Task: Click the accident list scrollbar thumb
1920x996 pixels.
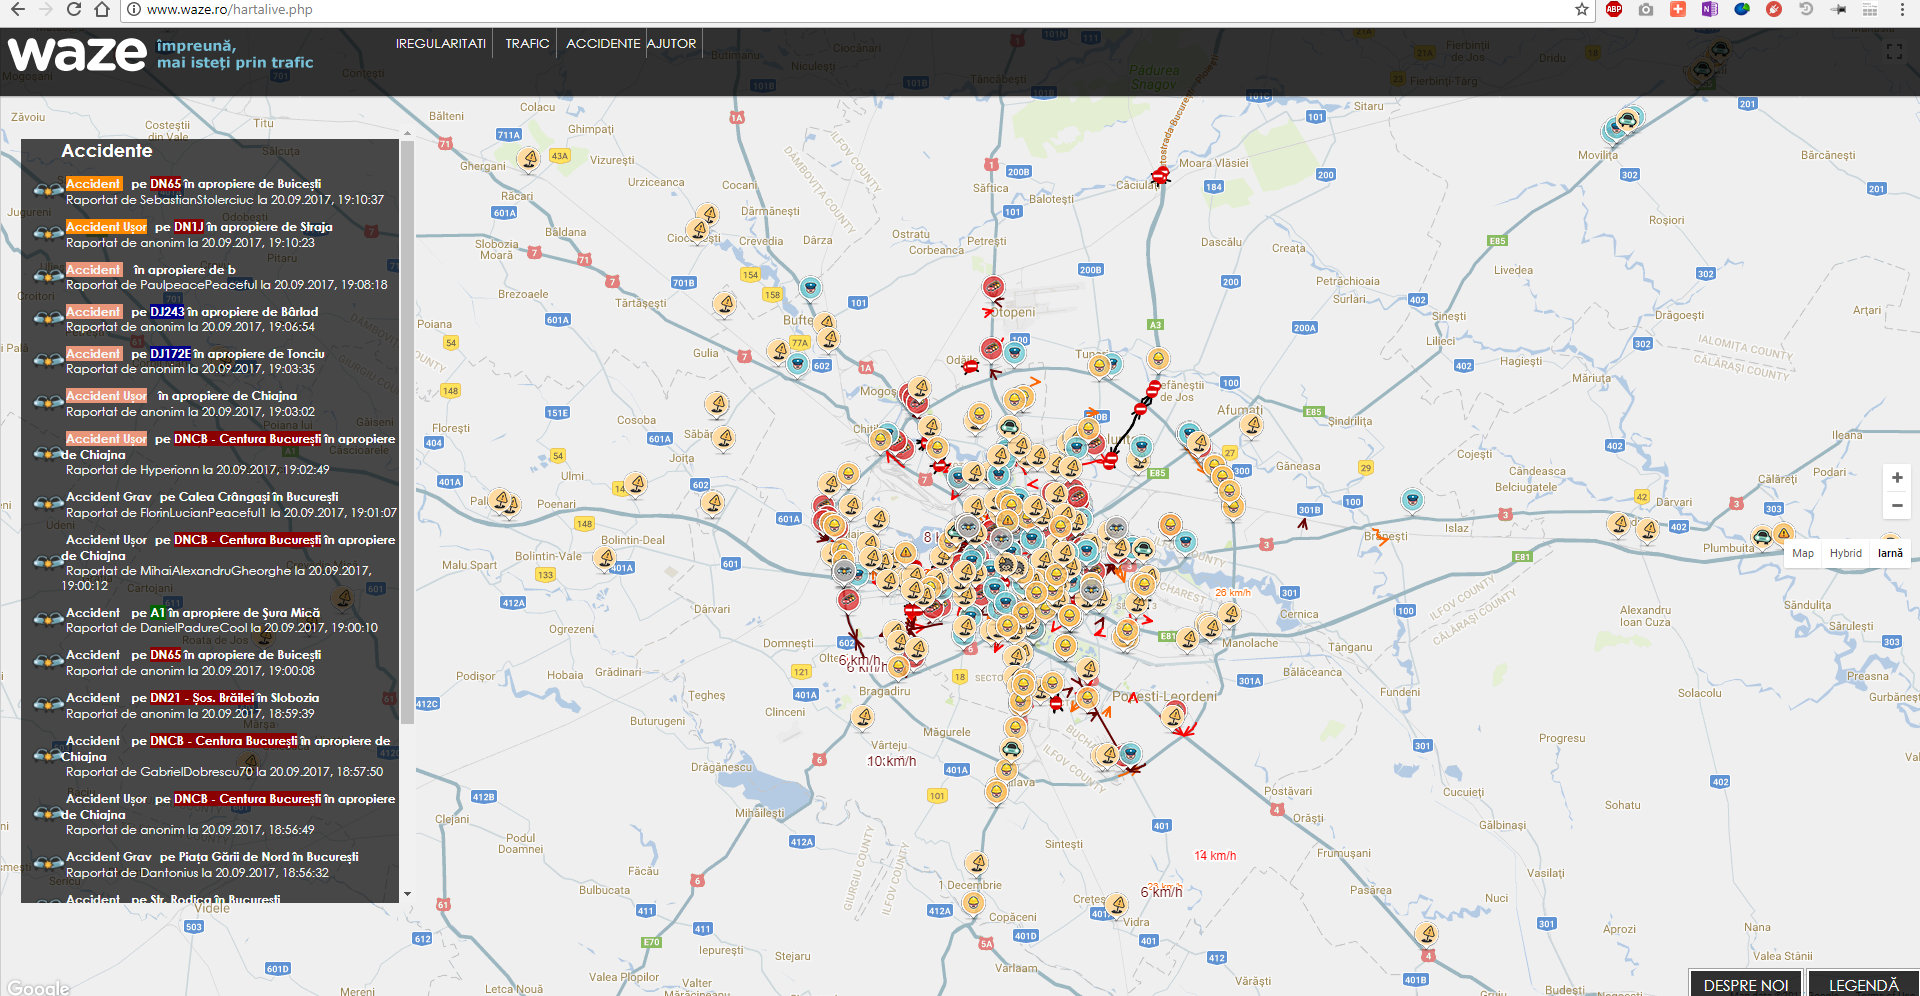Action: click(407, 432)
